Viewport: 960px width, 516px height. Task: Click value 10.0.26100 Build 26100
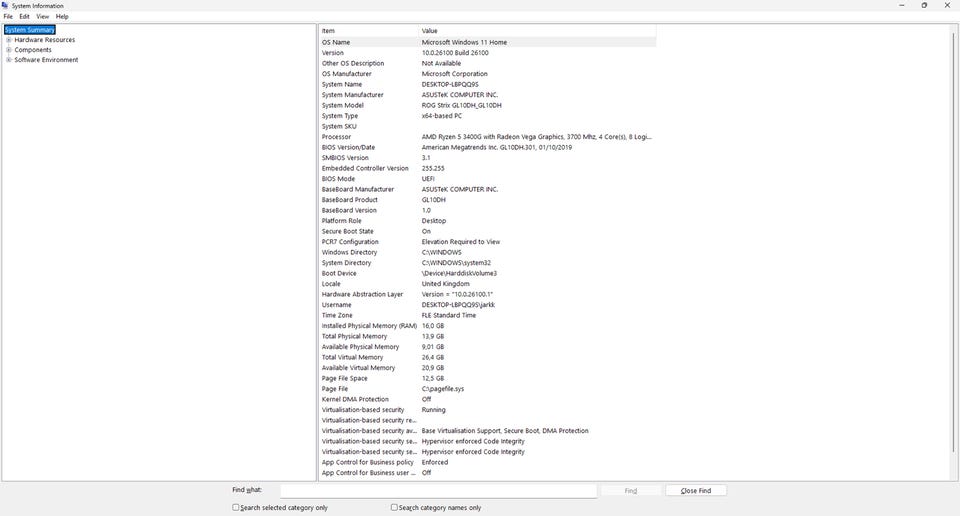(x=455, y=53)
